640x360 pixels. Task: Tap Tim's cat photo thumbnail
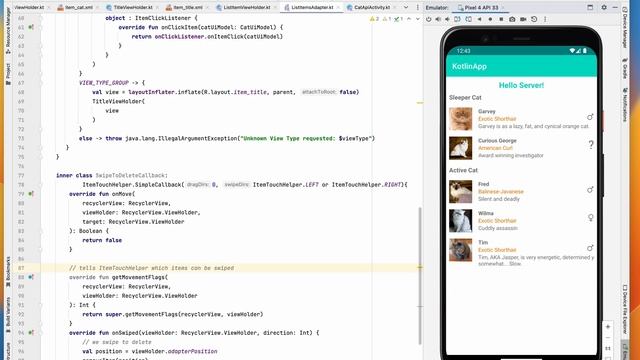point(460,250)
